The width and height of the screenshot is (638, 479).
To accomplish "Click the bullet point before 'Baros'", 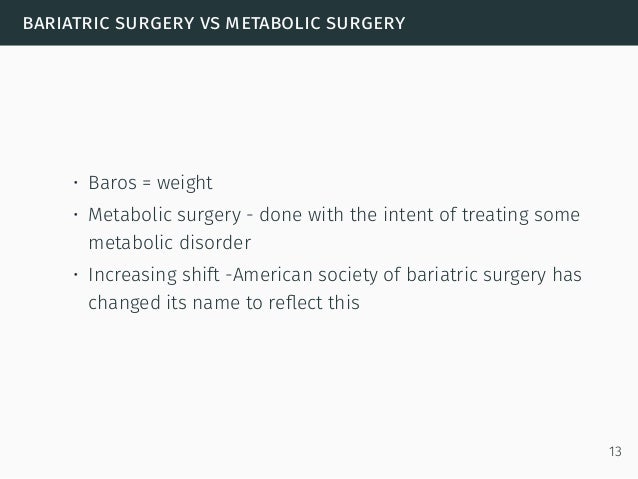I will 76,182.
